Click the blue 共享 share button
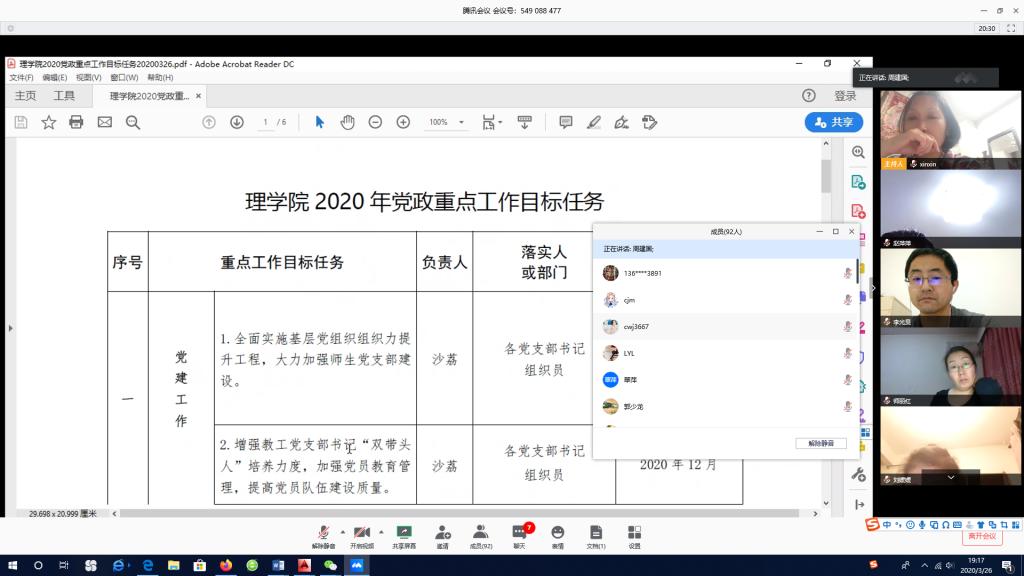 (833, 122)
